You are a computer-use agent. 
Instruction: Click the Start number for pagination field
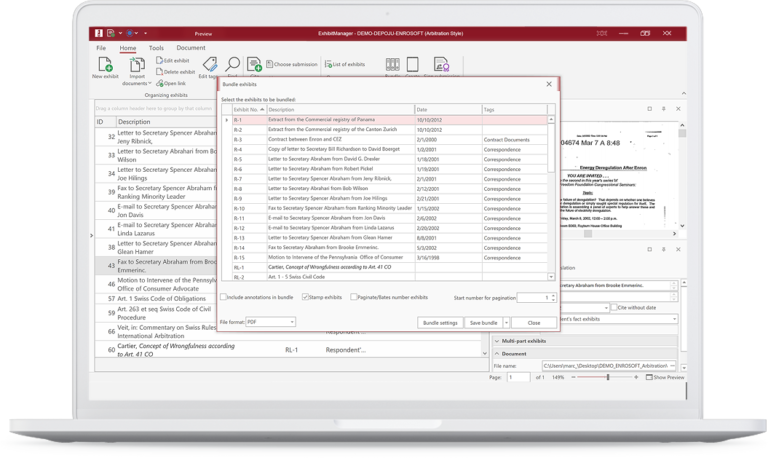click(534, 297)
